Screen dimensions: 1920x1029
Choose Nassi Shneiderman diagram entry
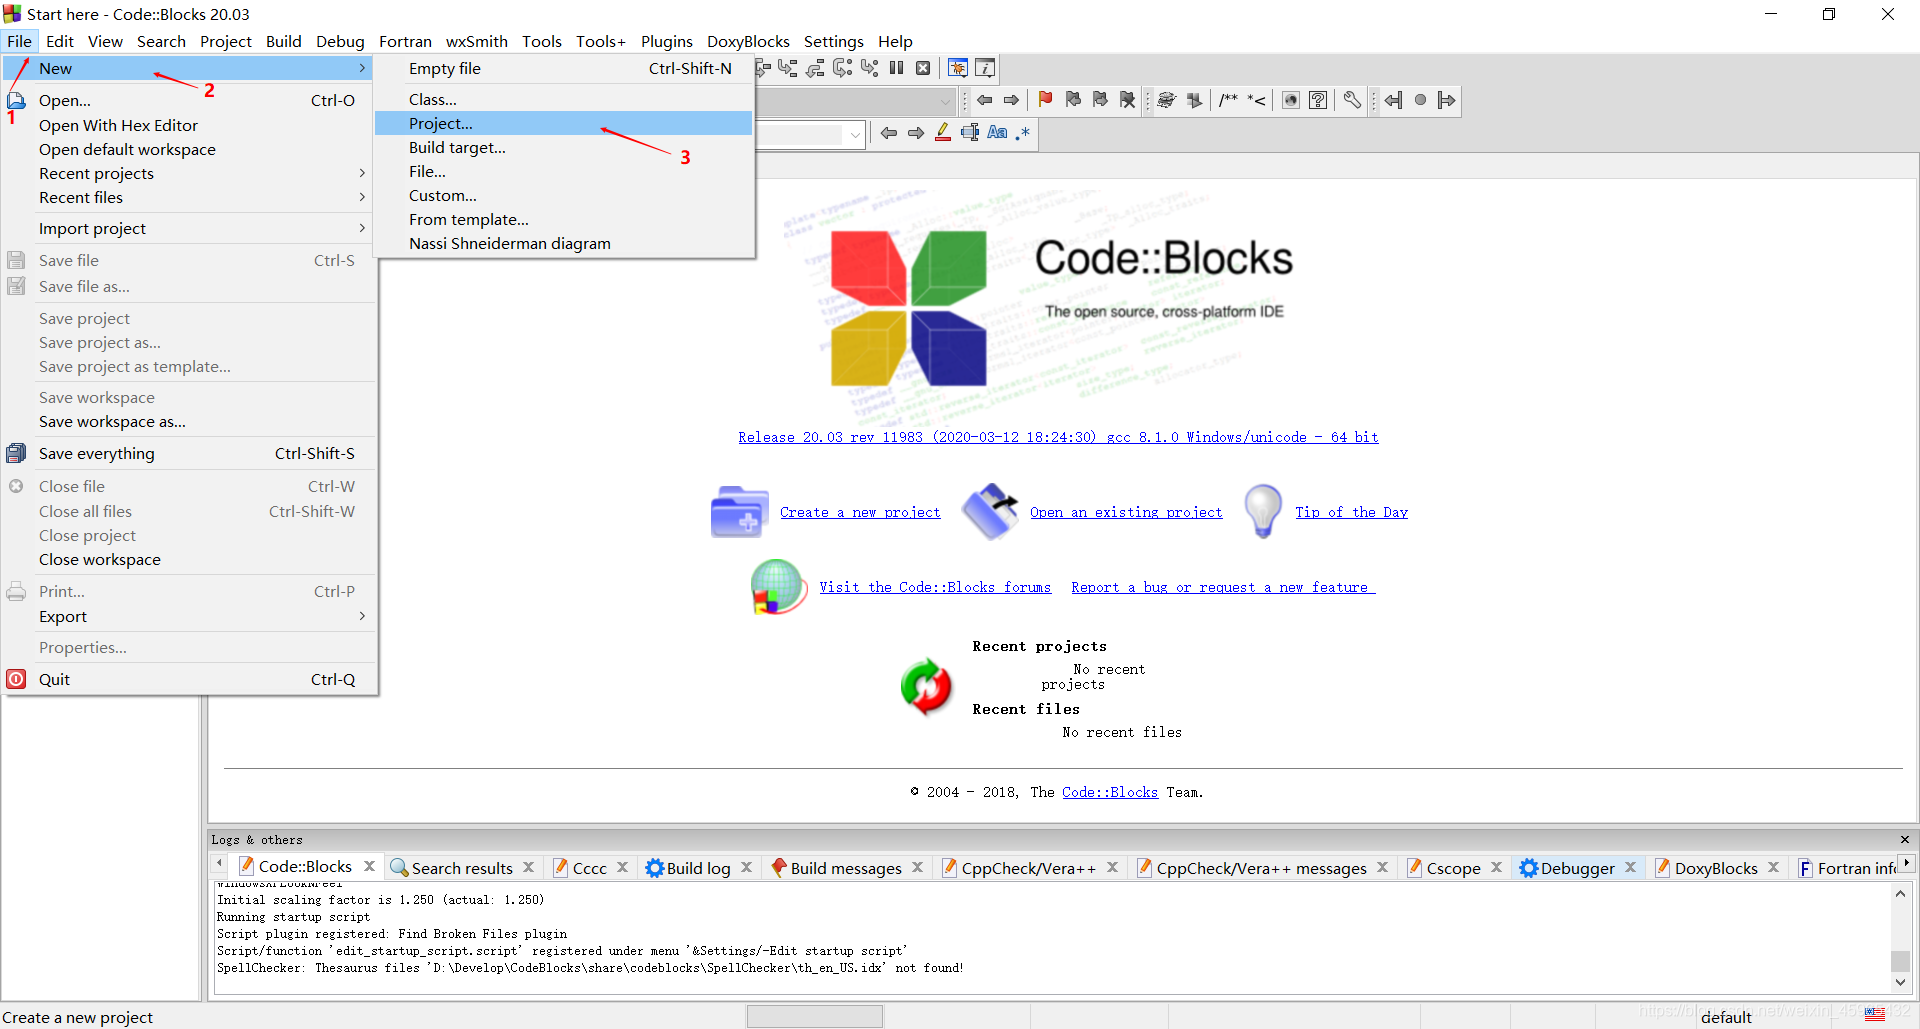click(564, 243)
